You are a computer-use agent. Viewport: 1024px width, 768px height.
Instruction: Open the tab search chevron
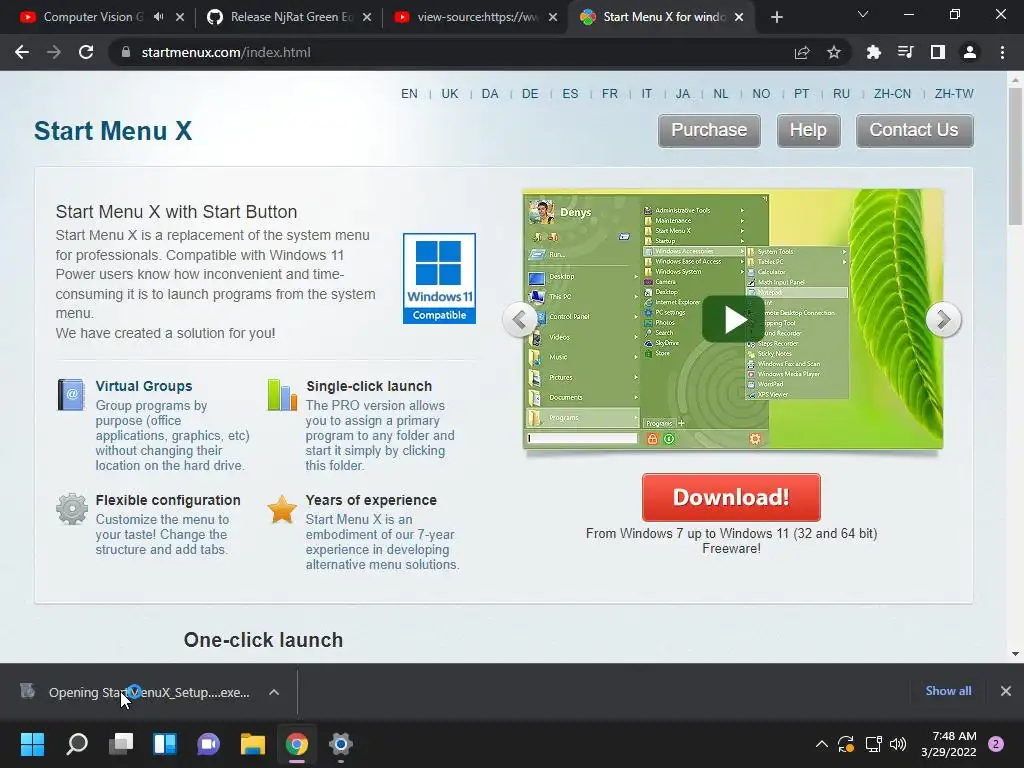pos(863,14)
